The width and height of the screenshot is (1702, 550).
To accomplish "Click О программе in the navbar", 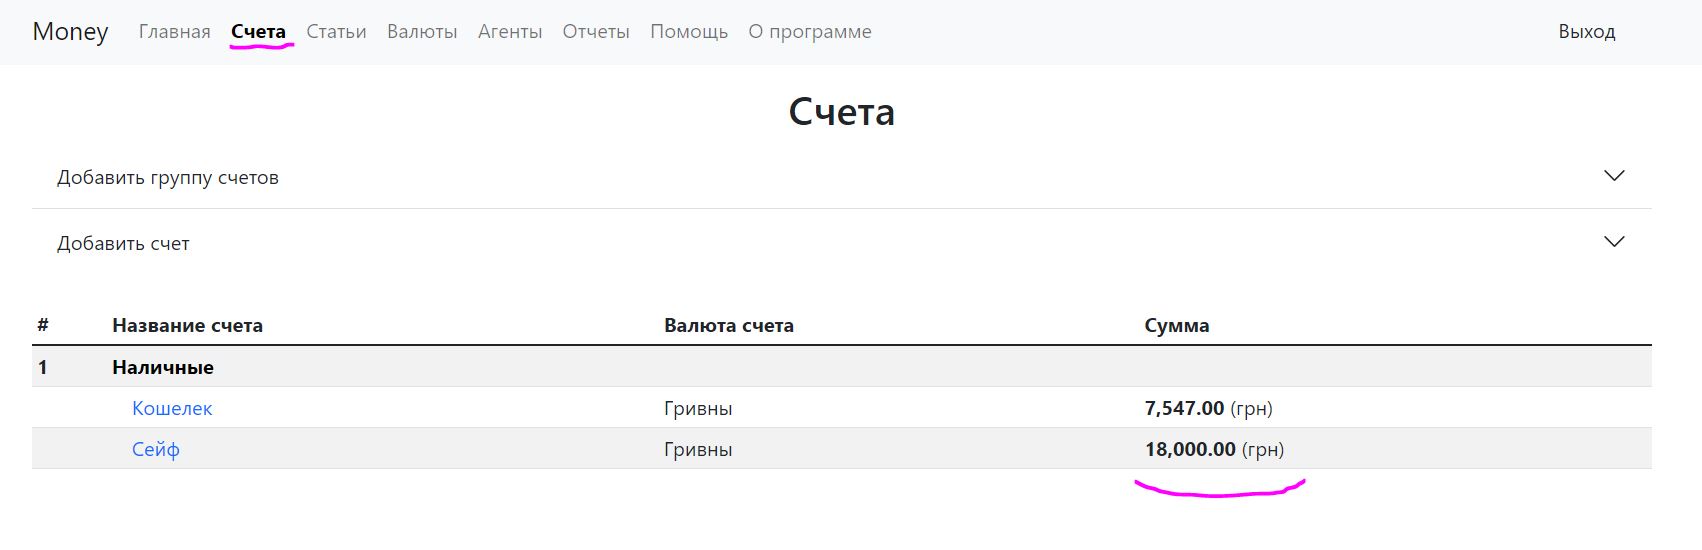I will (x=810, y=31).
